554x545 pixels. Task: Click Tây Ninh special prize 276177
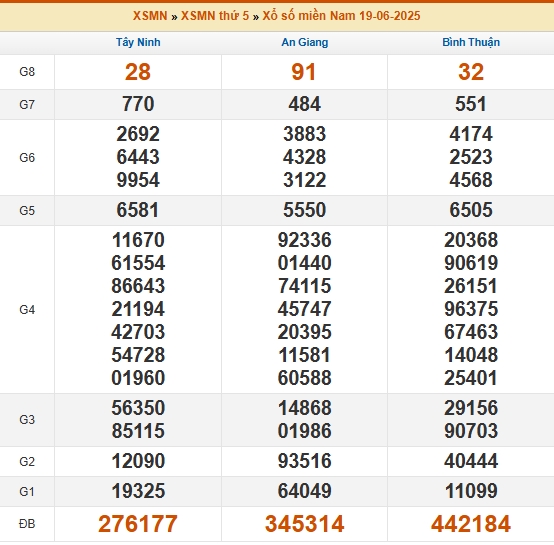[x=138, y=523]
